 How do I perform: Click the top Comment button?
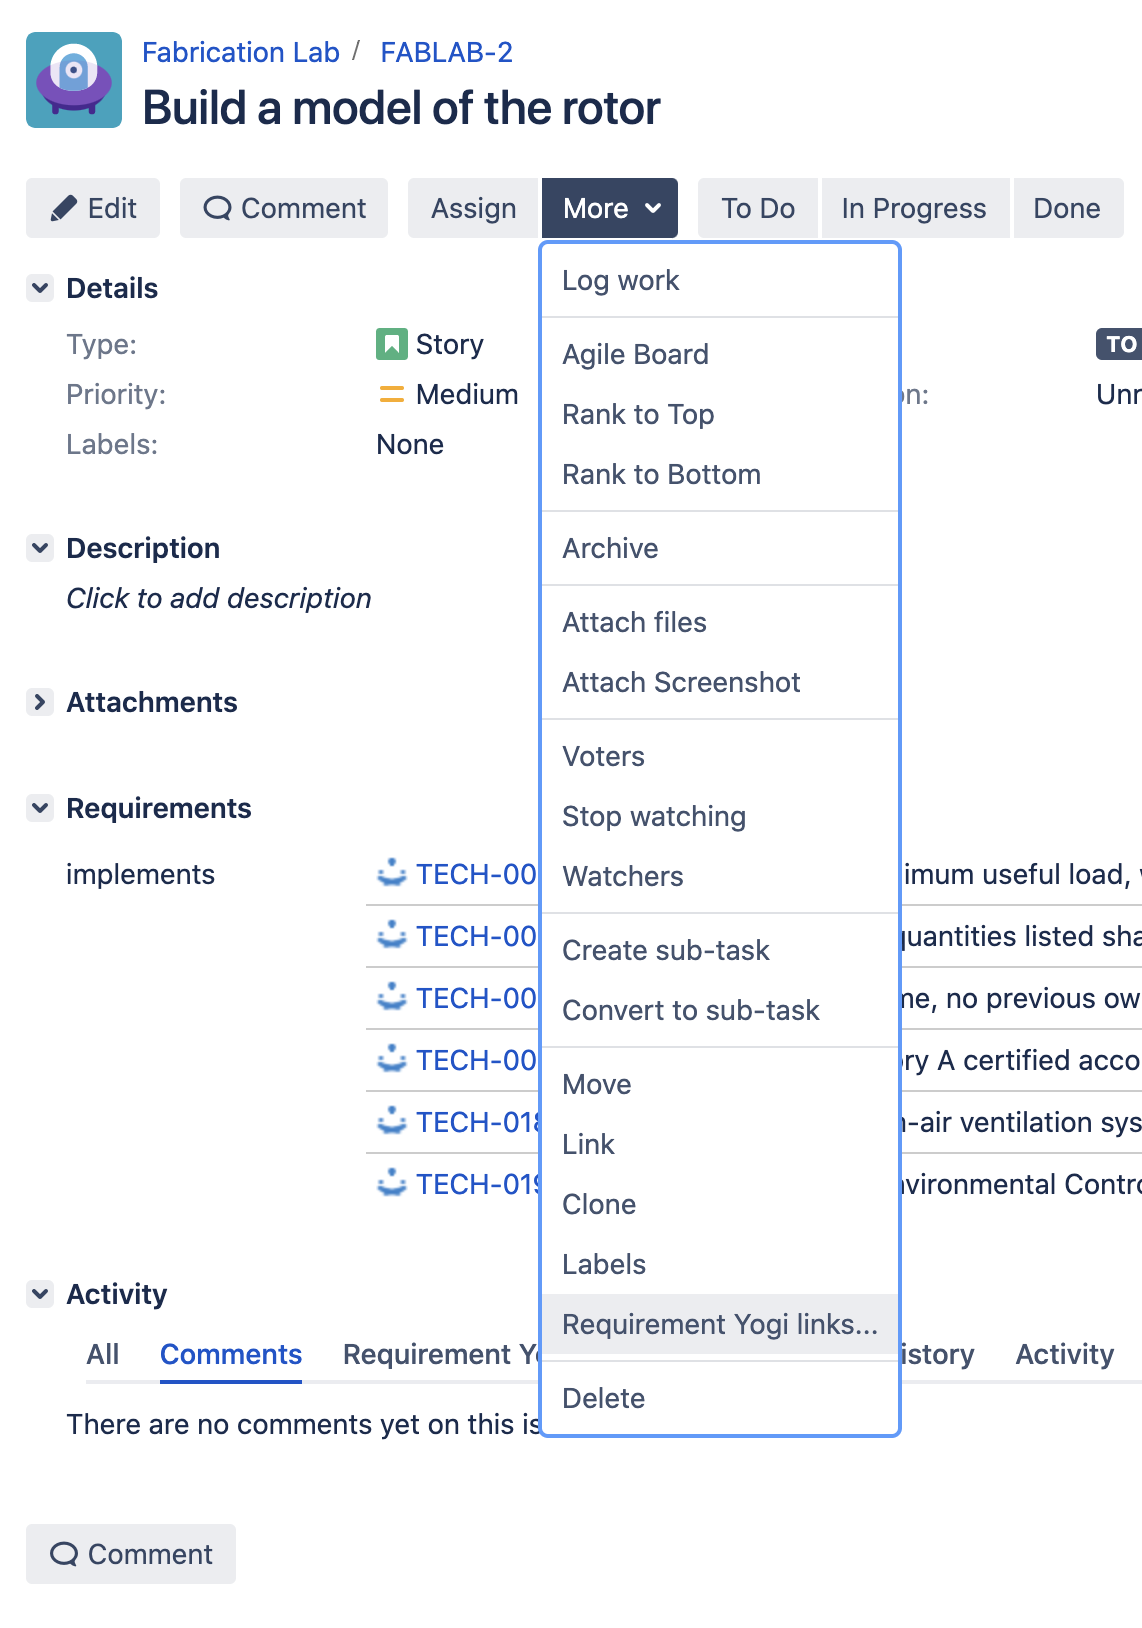pos(284,208)
